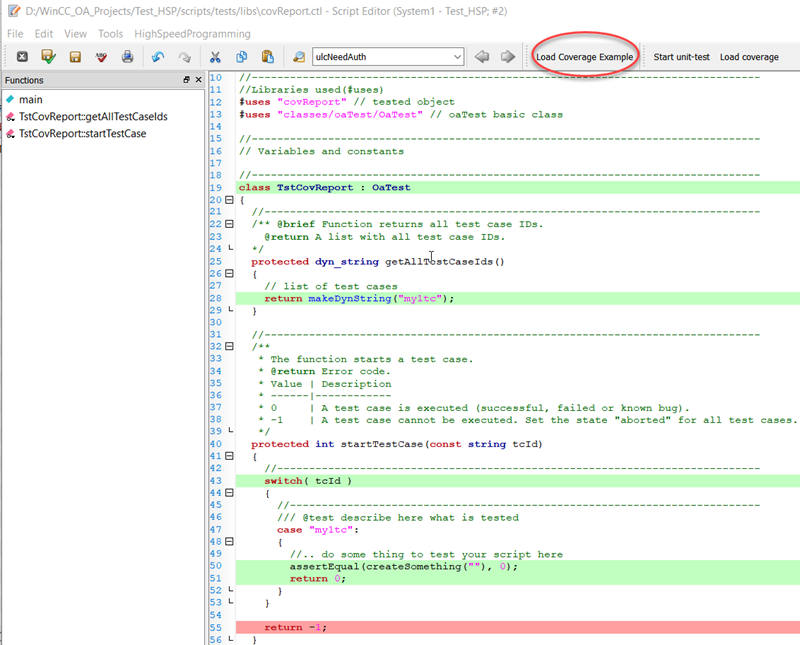This screenshot has width=800, height=645.
Task: Copy the selection using the copy icon
Action: coord(241,57)
